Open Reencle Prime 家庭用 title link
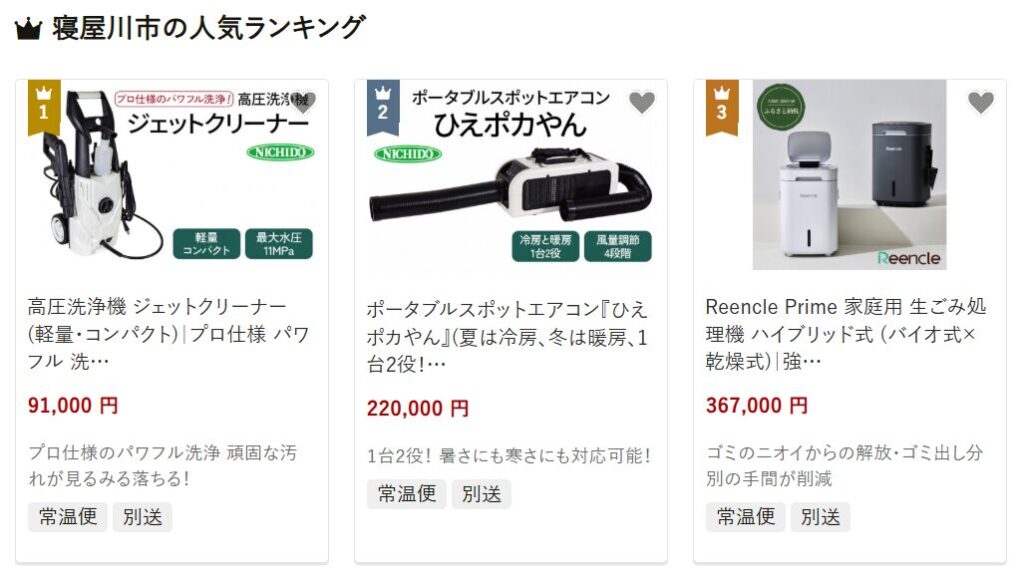The width and height of the screenshot is (1024, 578). click(846, 334)
